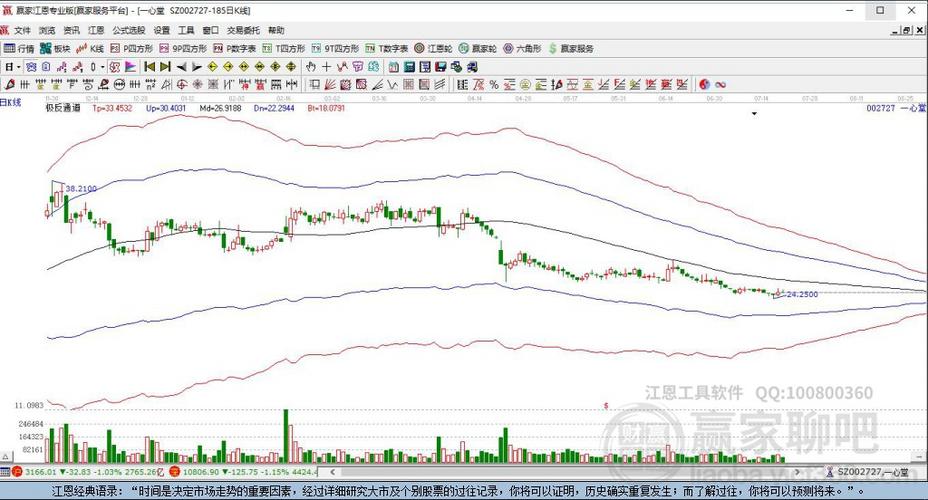This screenshot has height=500, width=928.
Task: Open the 六角形 hexagon tool
Action: click(x=523, y=49)
